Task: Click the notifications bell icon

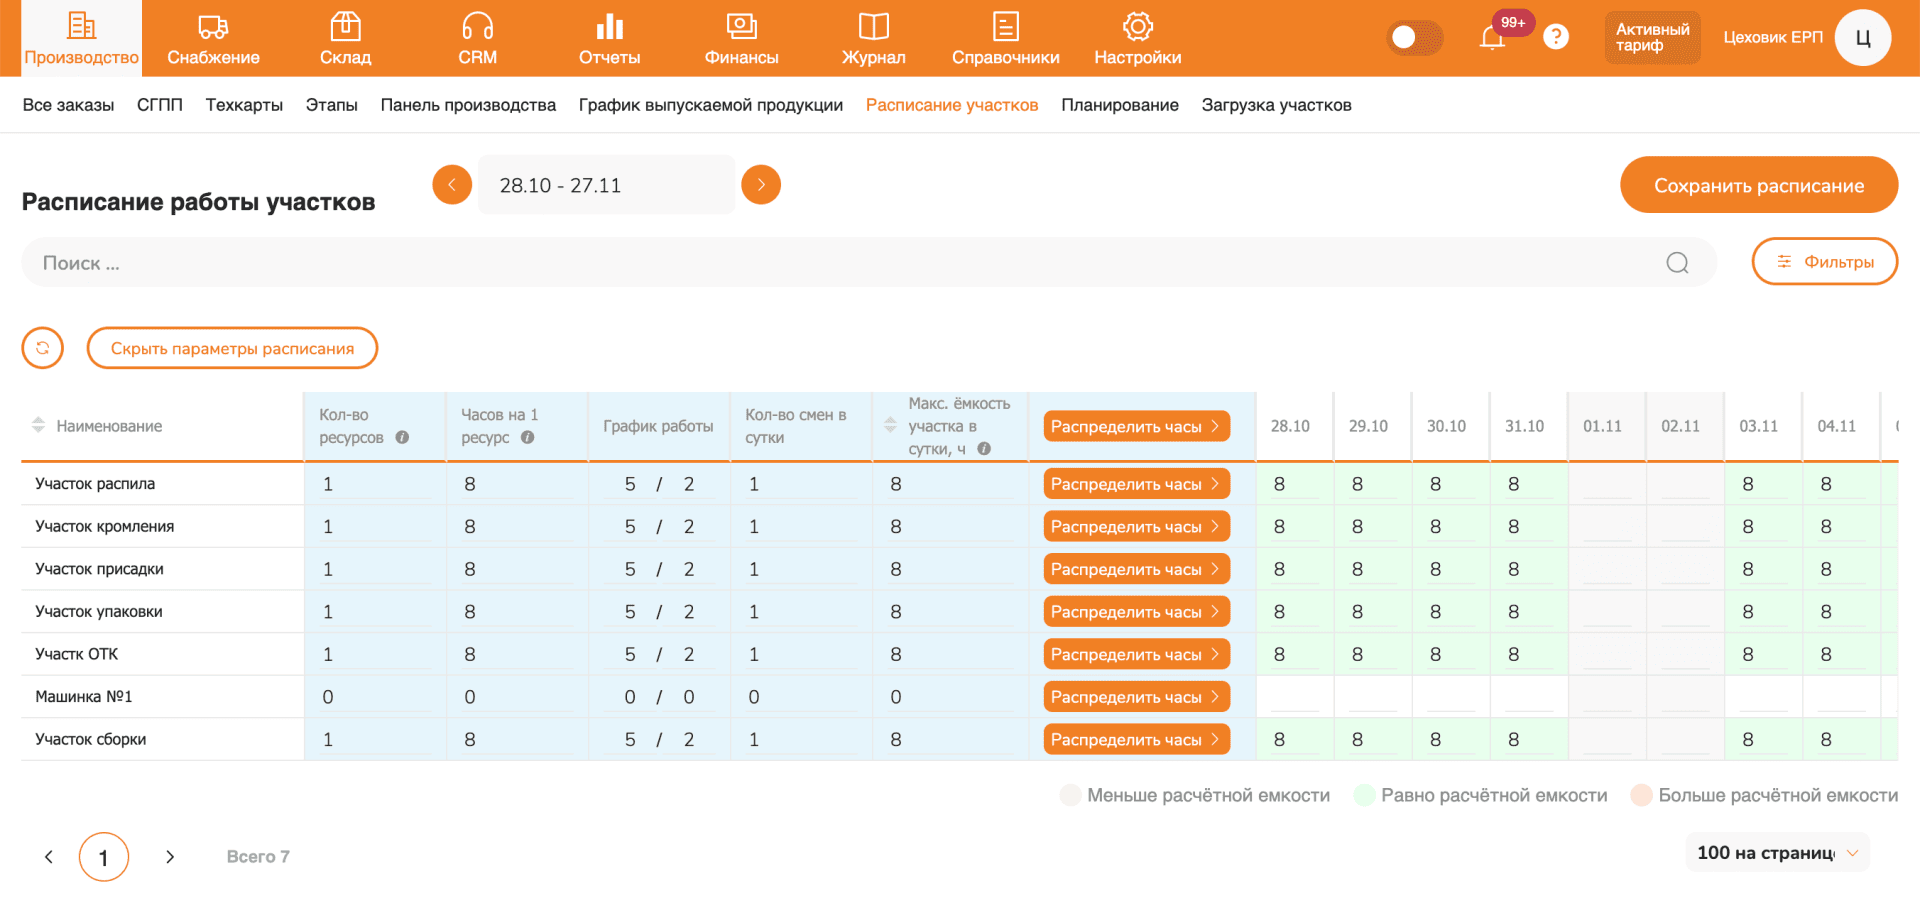Action: [x=1491, y=38]
